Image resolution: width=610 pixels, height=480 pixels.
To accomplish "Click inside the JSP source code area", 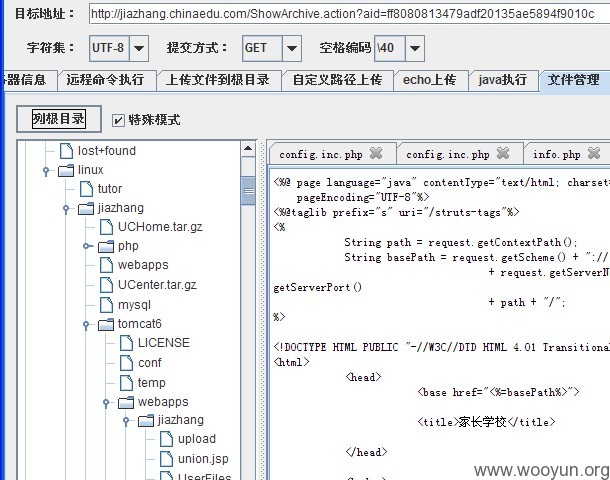I will [440, 323].
